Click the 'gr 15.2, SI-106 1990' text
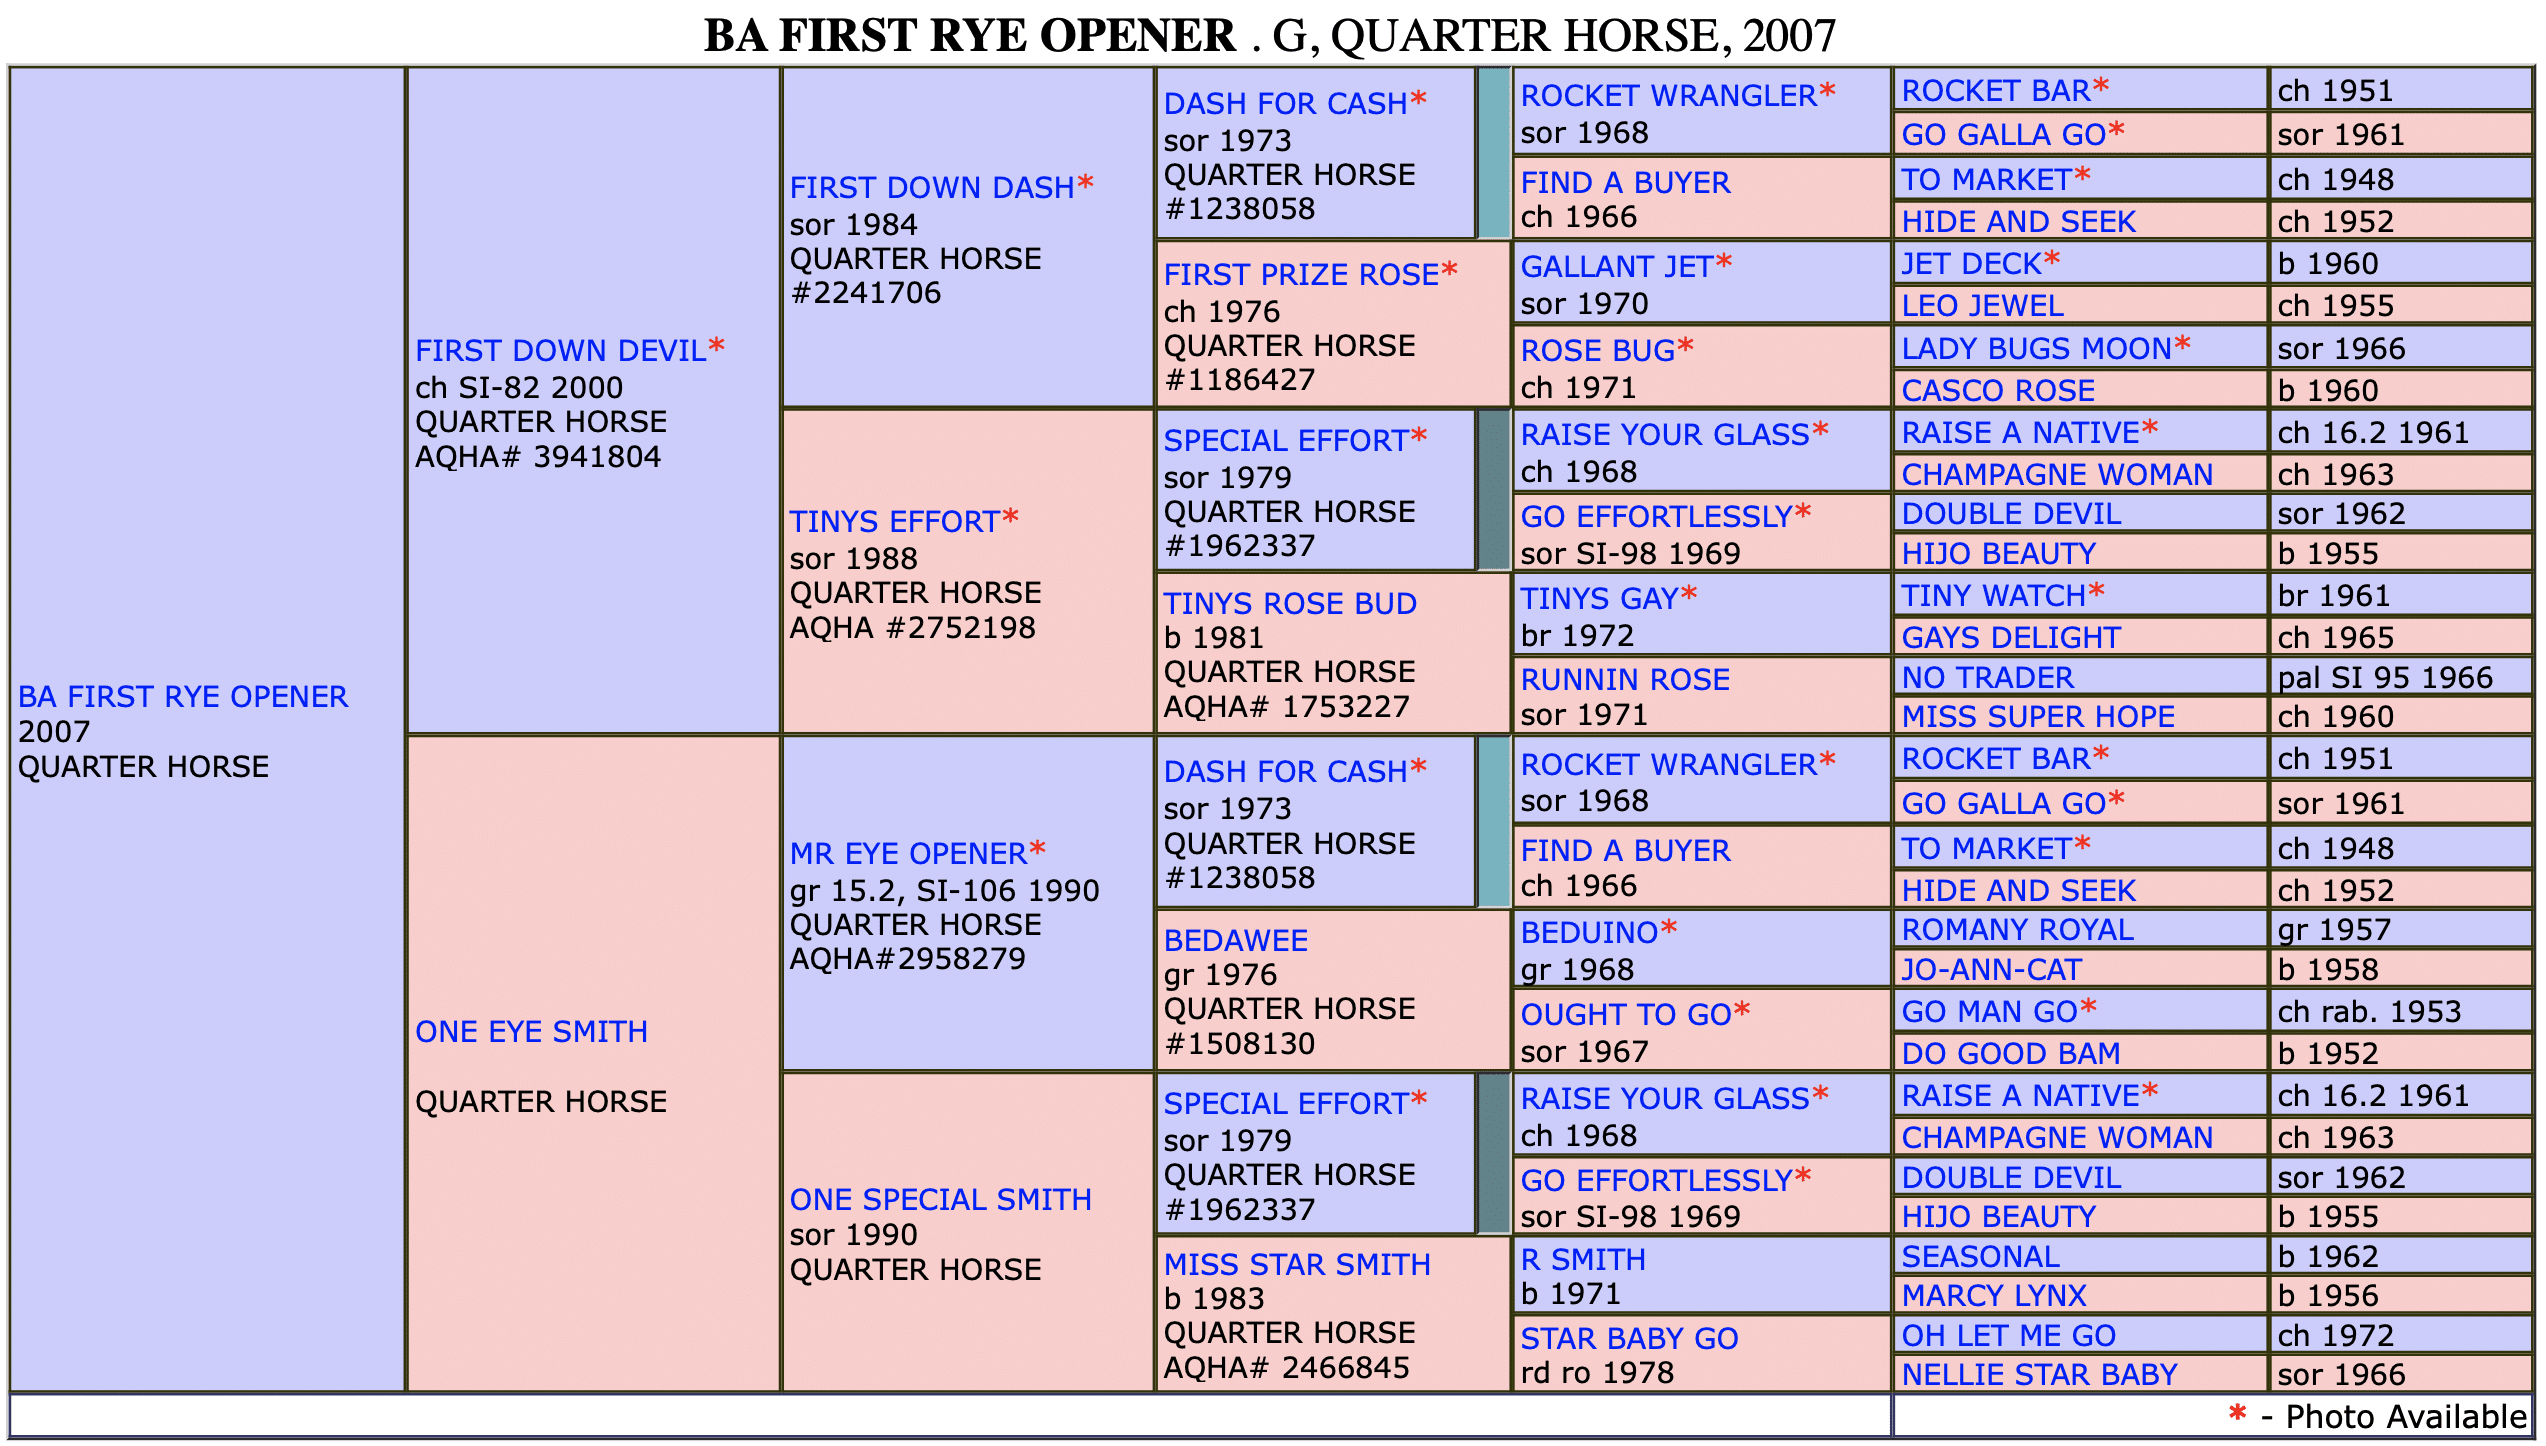 click(x=944, y=890)
